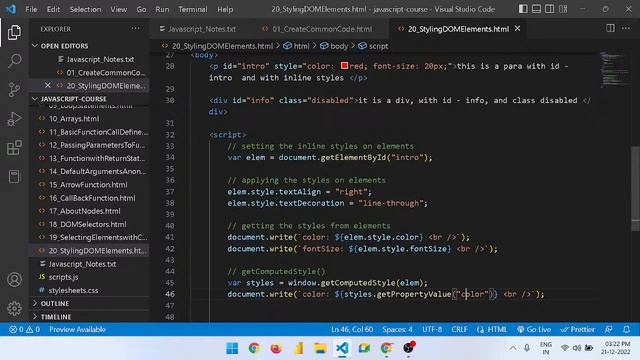Open the Explorer view in activity bar
This screenshot has width=640, height=360.
tap(14, 32)
